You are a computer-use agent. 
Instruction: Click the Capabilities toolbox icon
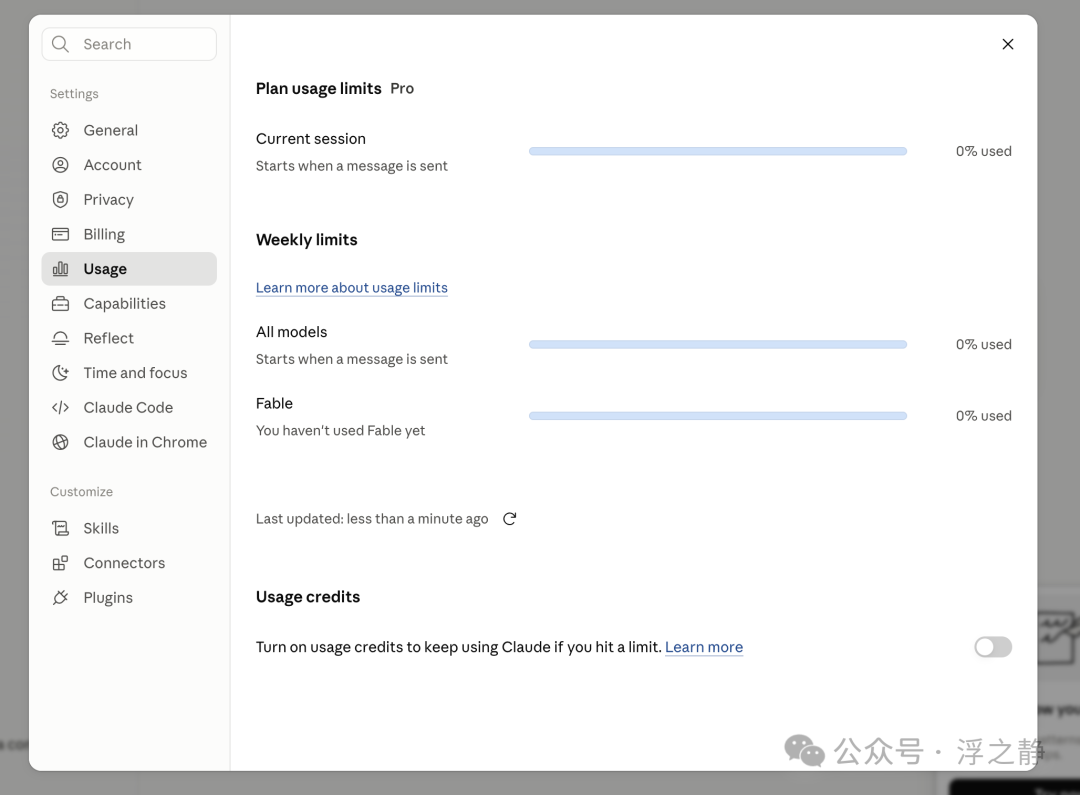[x=61, y=303]
